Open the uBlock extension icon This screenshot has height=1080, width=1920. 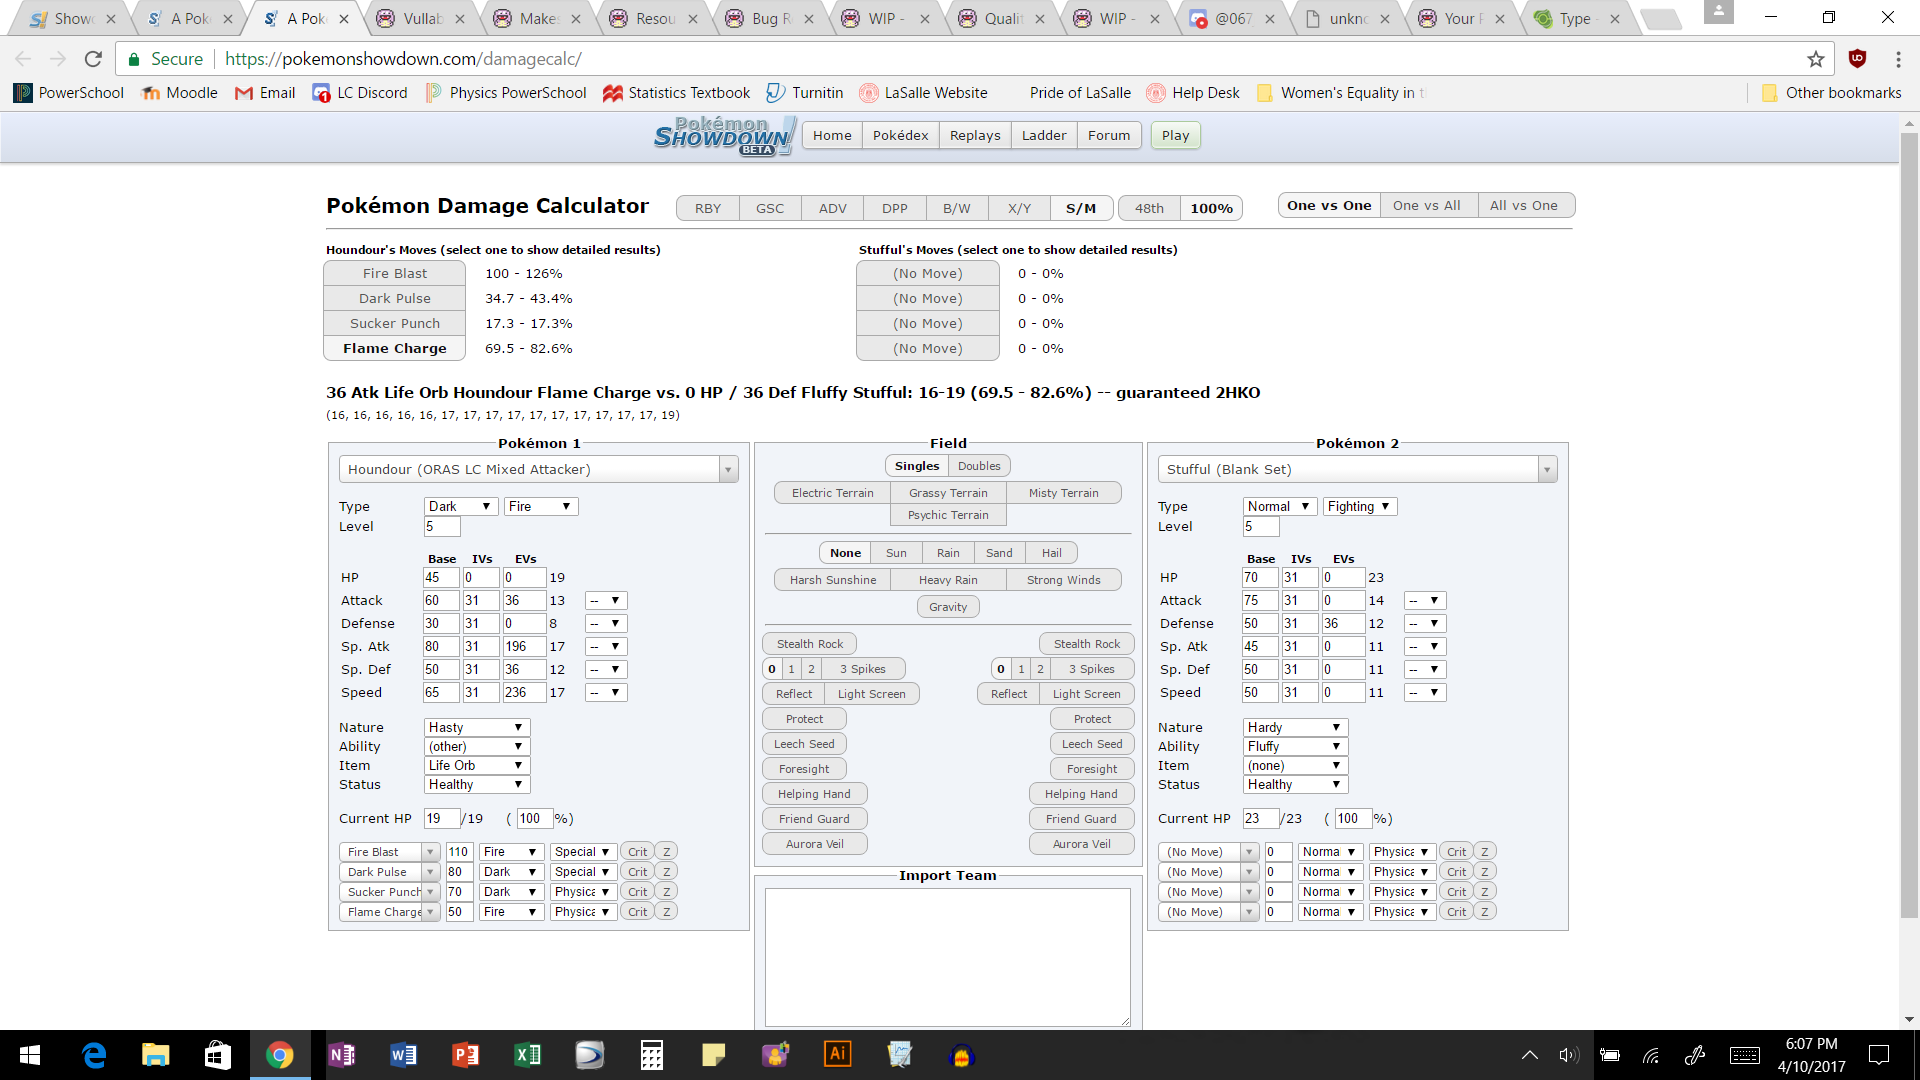tap(1858, 59)
